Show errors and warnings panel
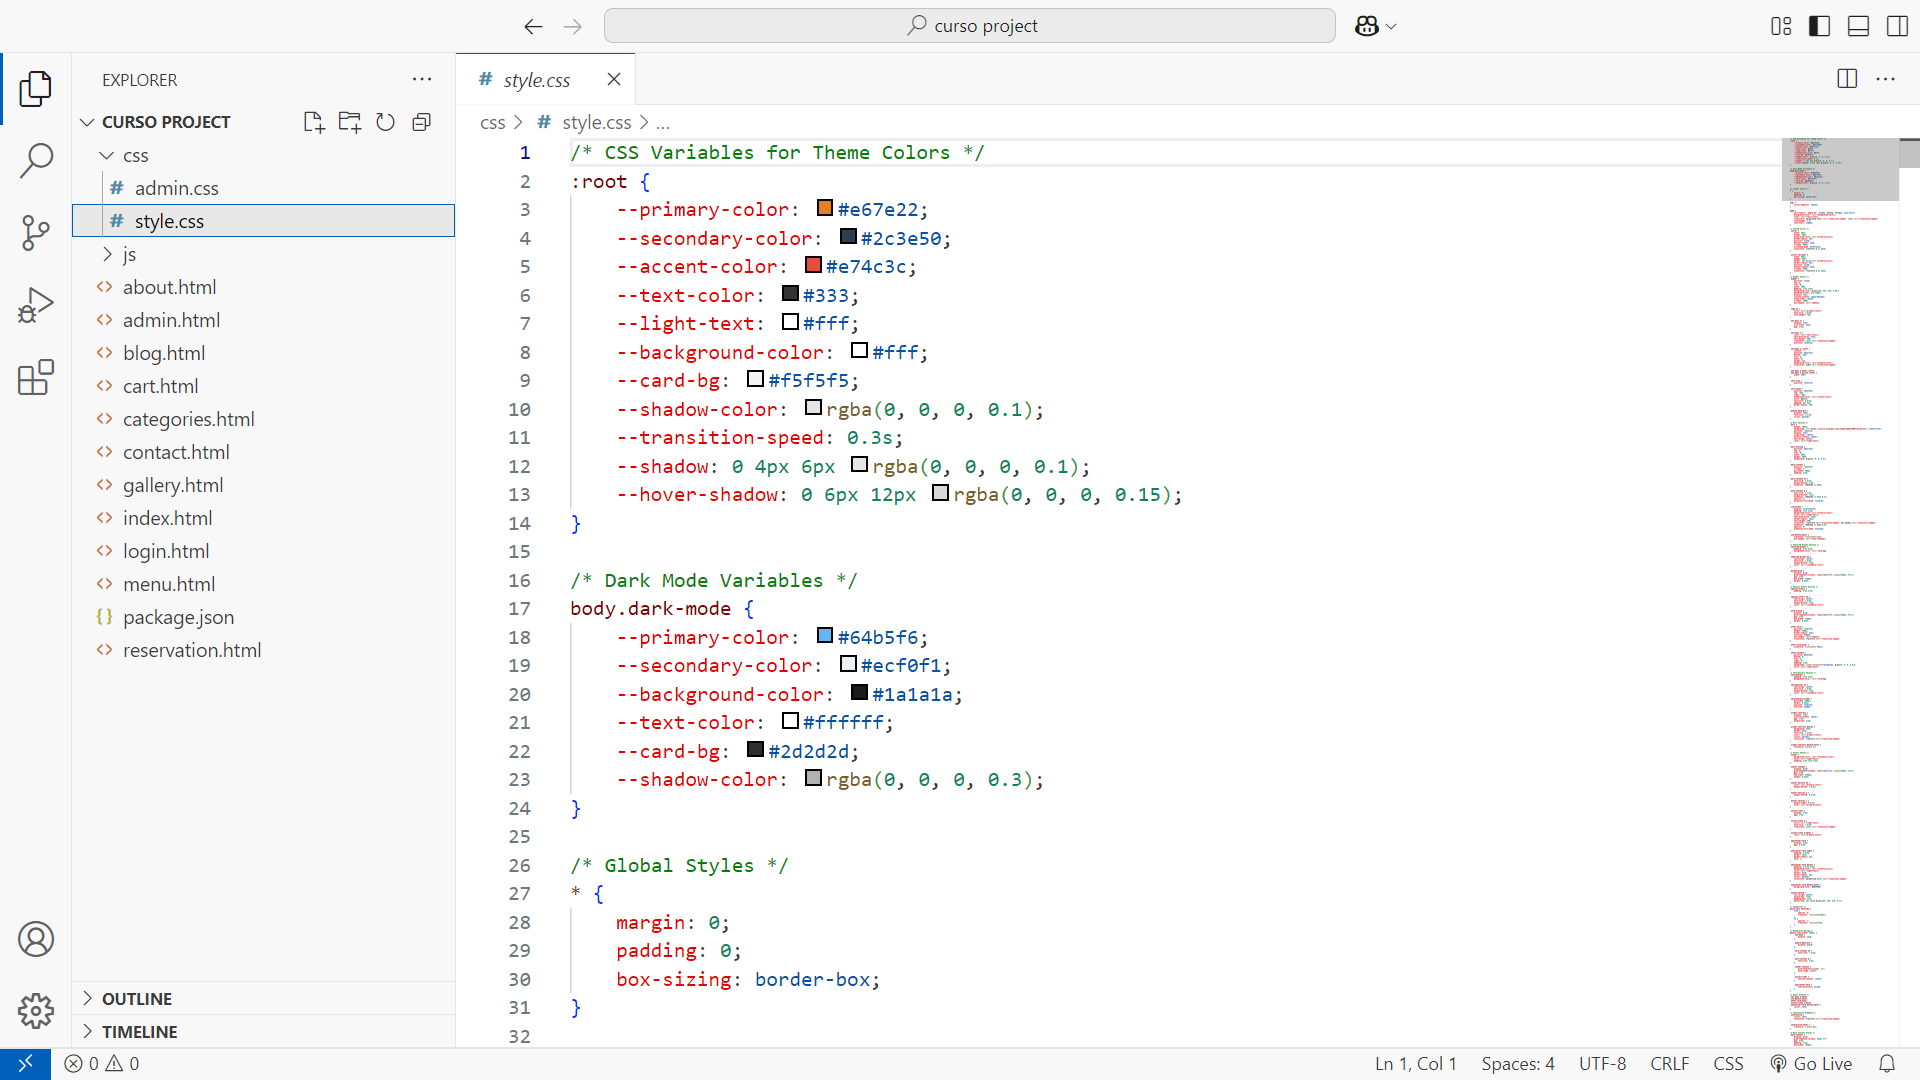Image resolution: width=1920 pixels, height=1080 pixels. [102, 1064]
